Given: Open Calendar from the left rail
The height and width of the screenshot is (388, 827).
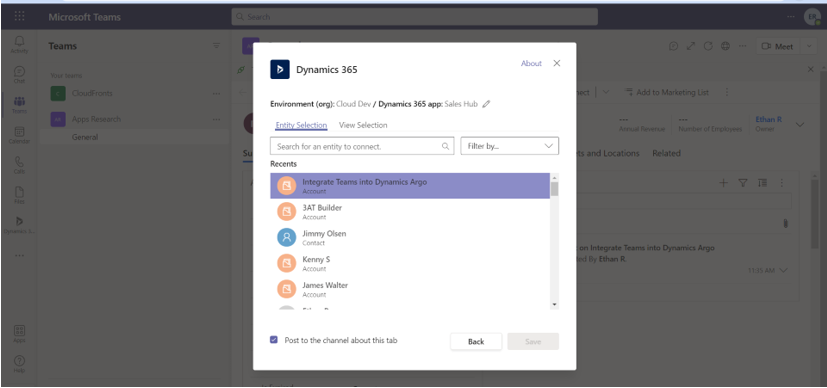Looking at the screenshot, I should click(x=20, y=135).
